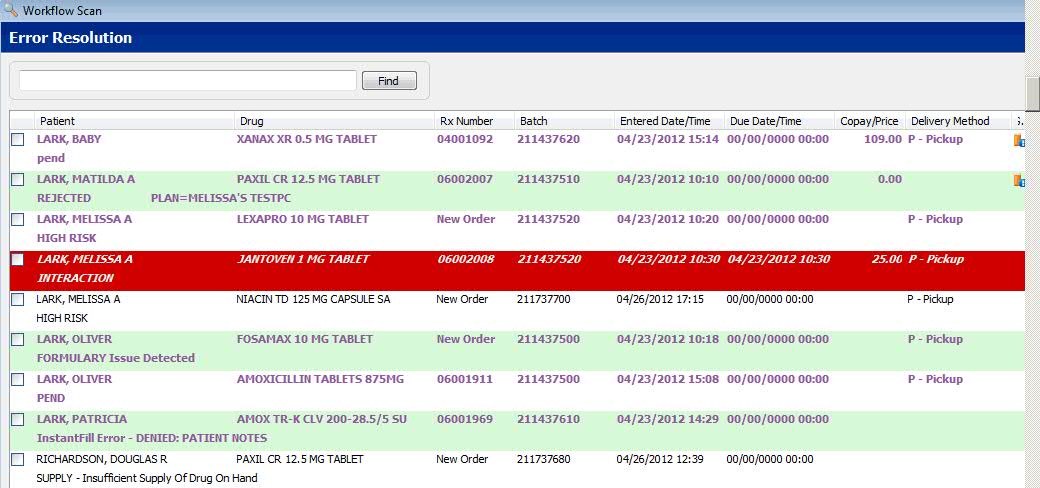
Task: Click status icon on first PAXIL CR row
Action: (x=1019, y=180)
